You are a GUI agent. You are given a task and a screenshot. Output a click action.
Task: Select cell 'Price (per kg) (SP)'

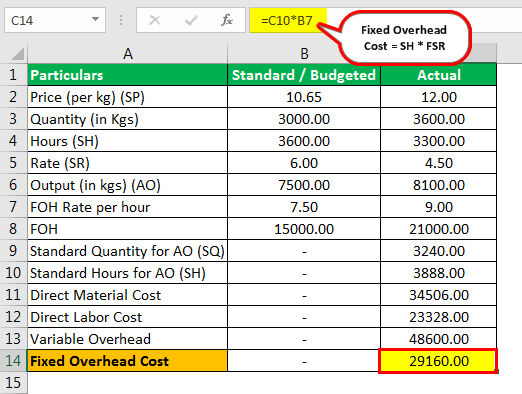(x=128, y=97)
